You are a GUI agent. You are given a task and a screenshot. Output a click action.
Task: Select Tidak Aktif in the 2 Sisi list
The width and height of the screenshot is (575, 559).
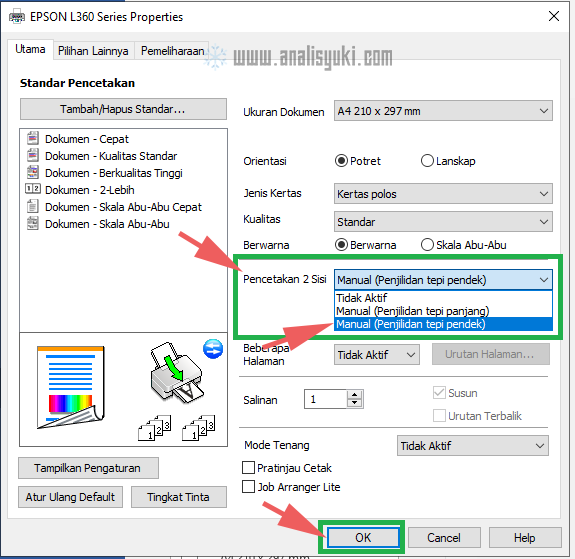[443, 297]
